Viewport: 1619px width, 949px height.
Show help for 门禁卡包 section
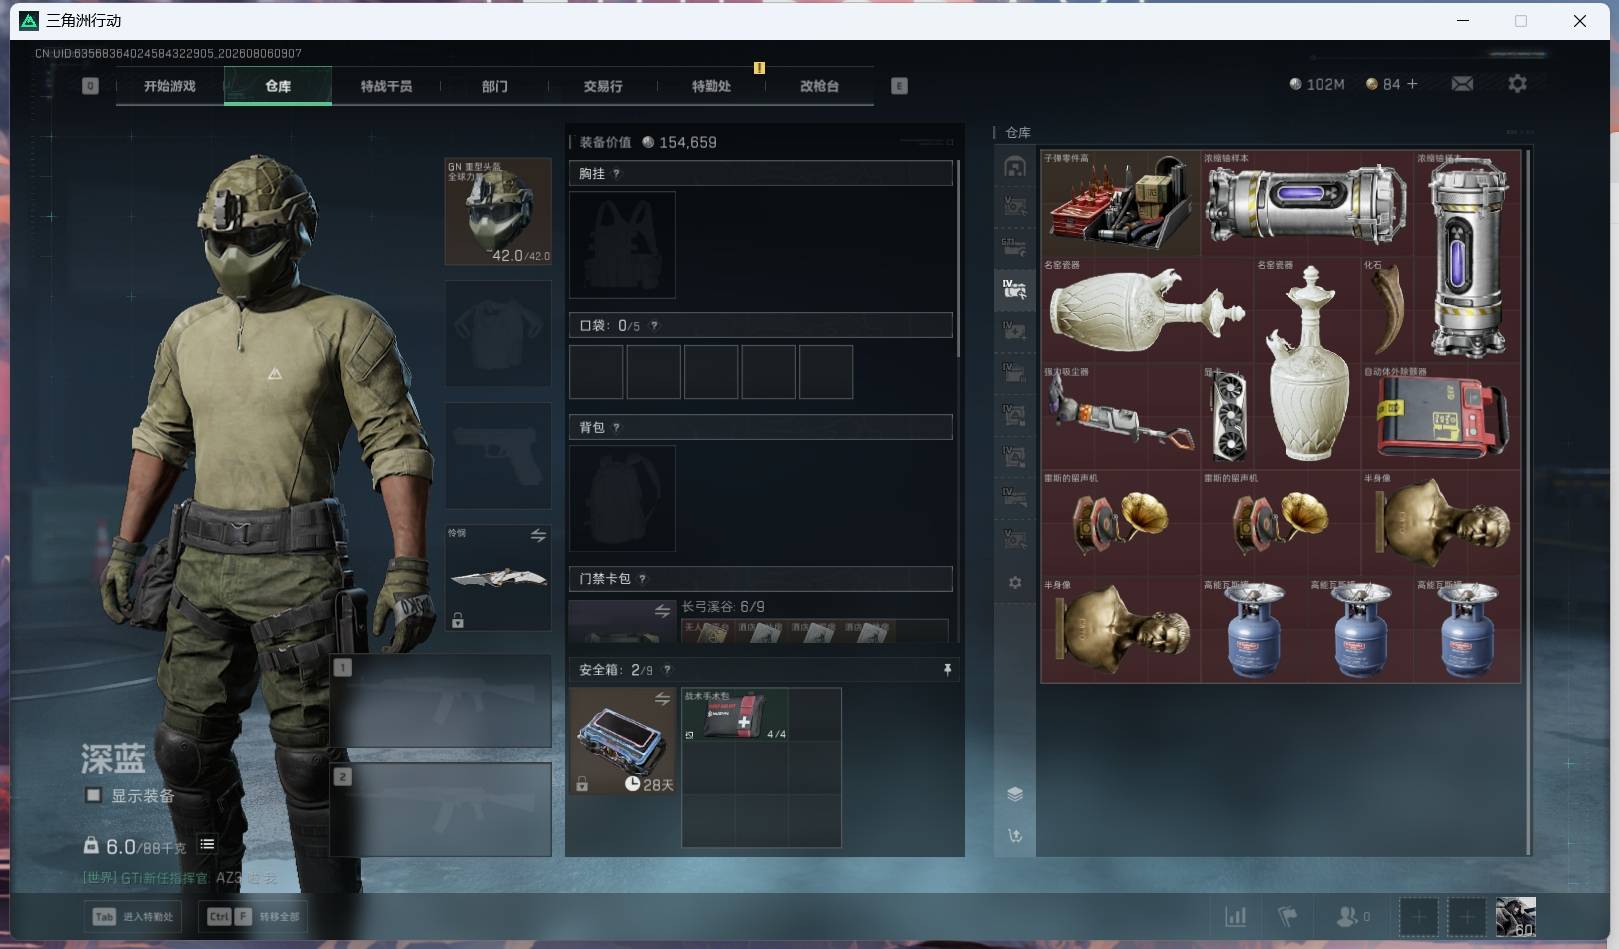642,579
